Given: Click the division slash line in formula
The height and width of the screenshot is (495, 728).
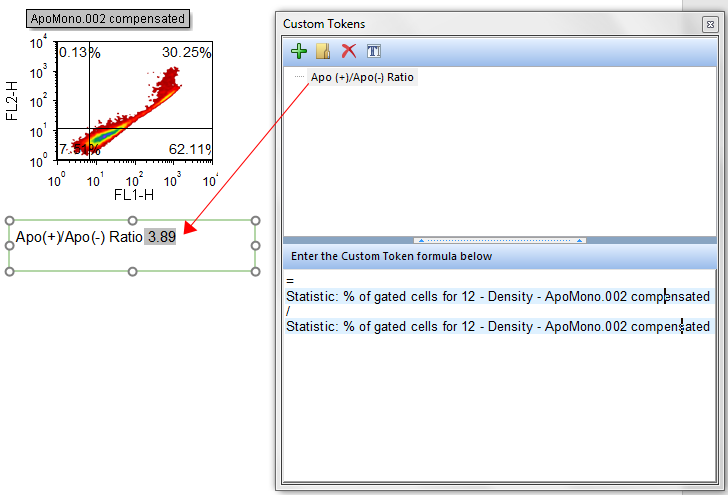Looking at the screenshot, I should click(x=289, y=312).
